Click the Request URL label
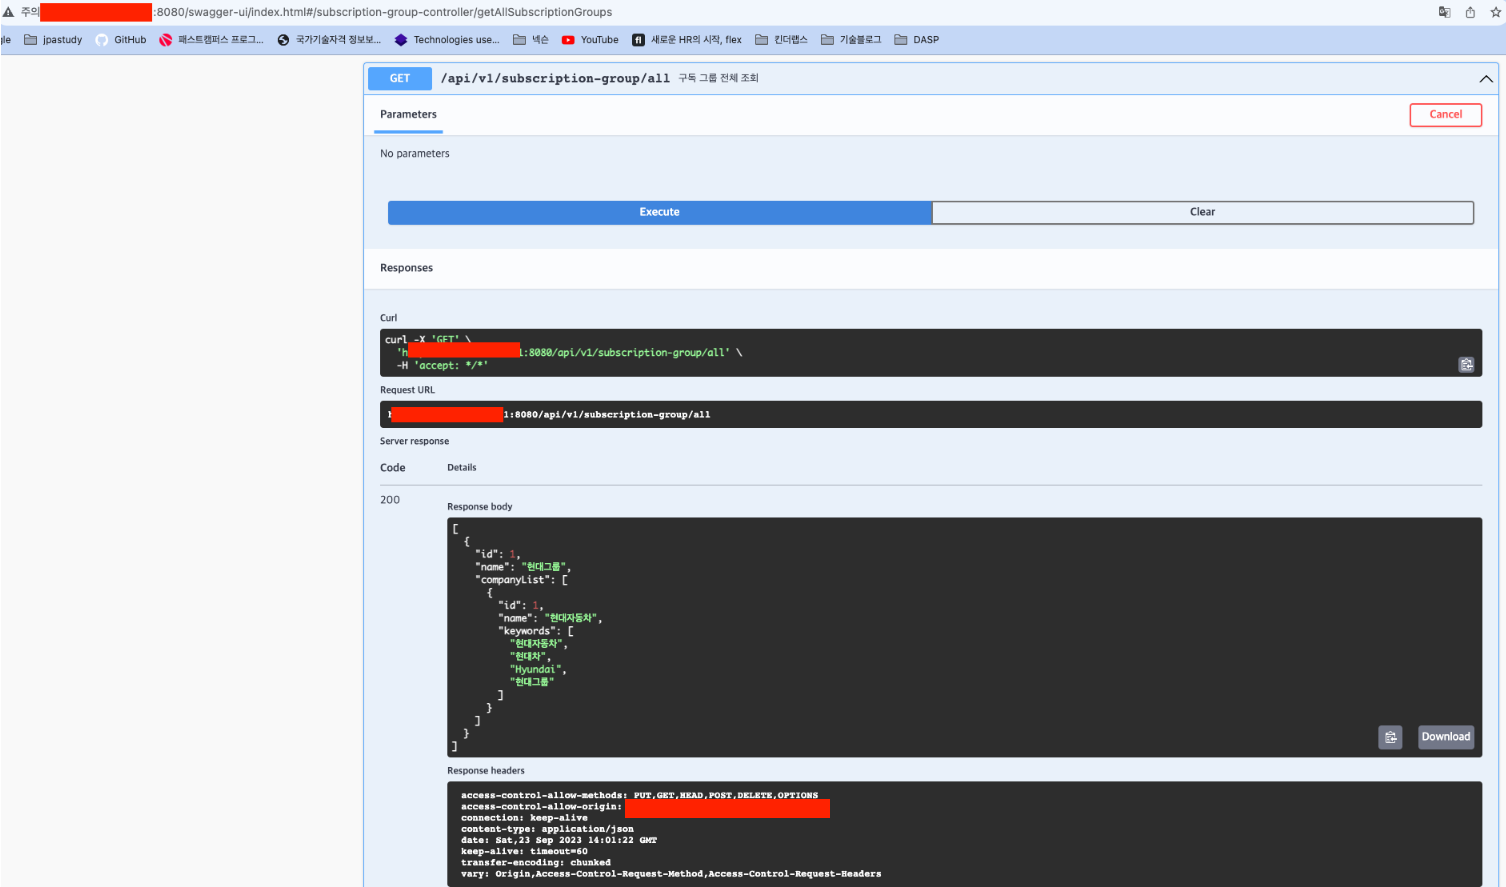Viewport: 1506px width, 887px height. coord(408,390)
